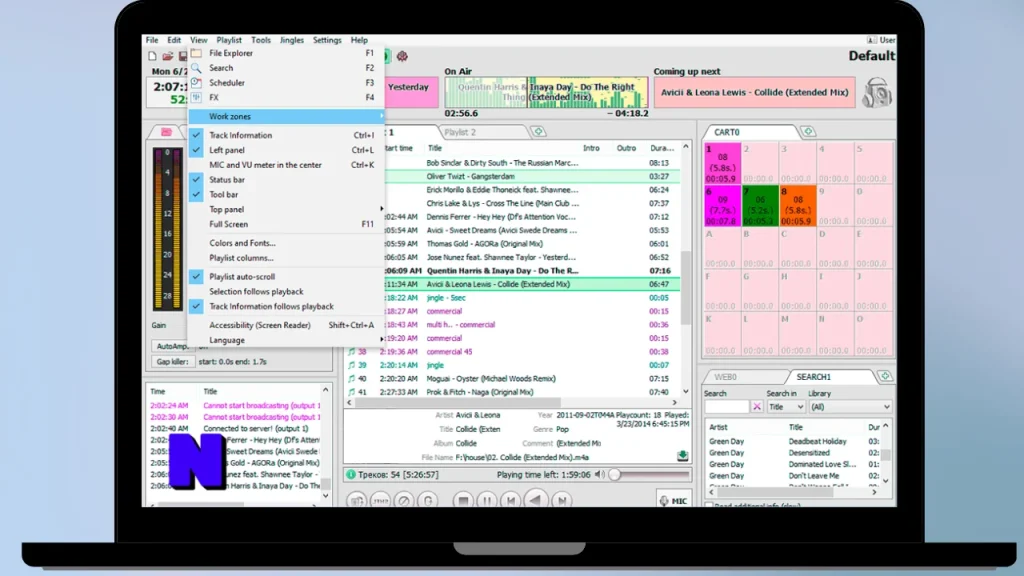Expand the Language submenu

pyautogui.click(x=286, y=340)
